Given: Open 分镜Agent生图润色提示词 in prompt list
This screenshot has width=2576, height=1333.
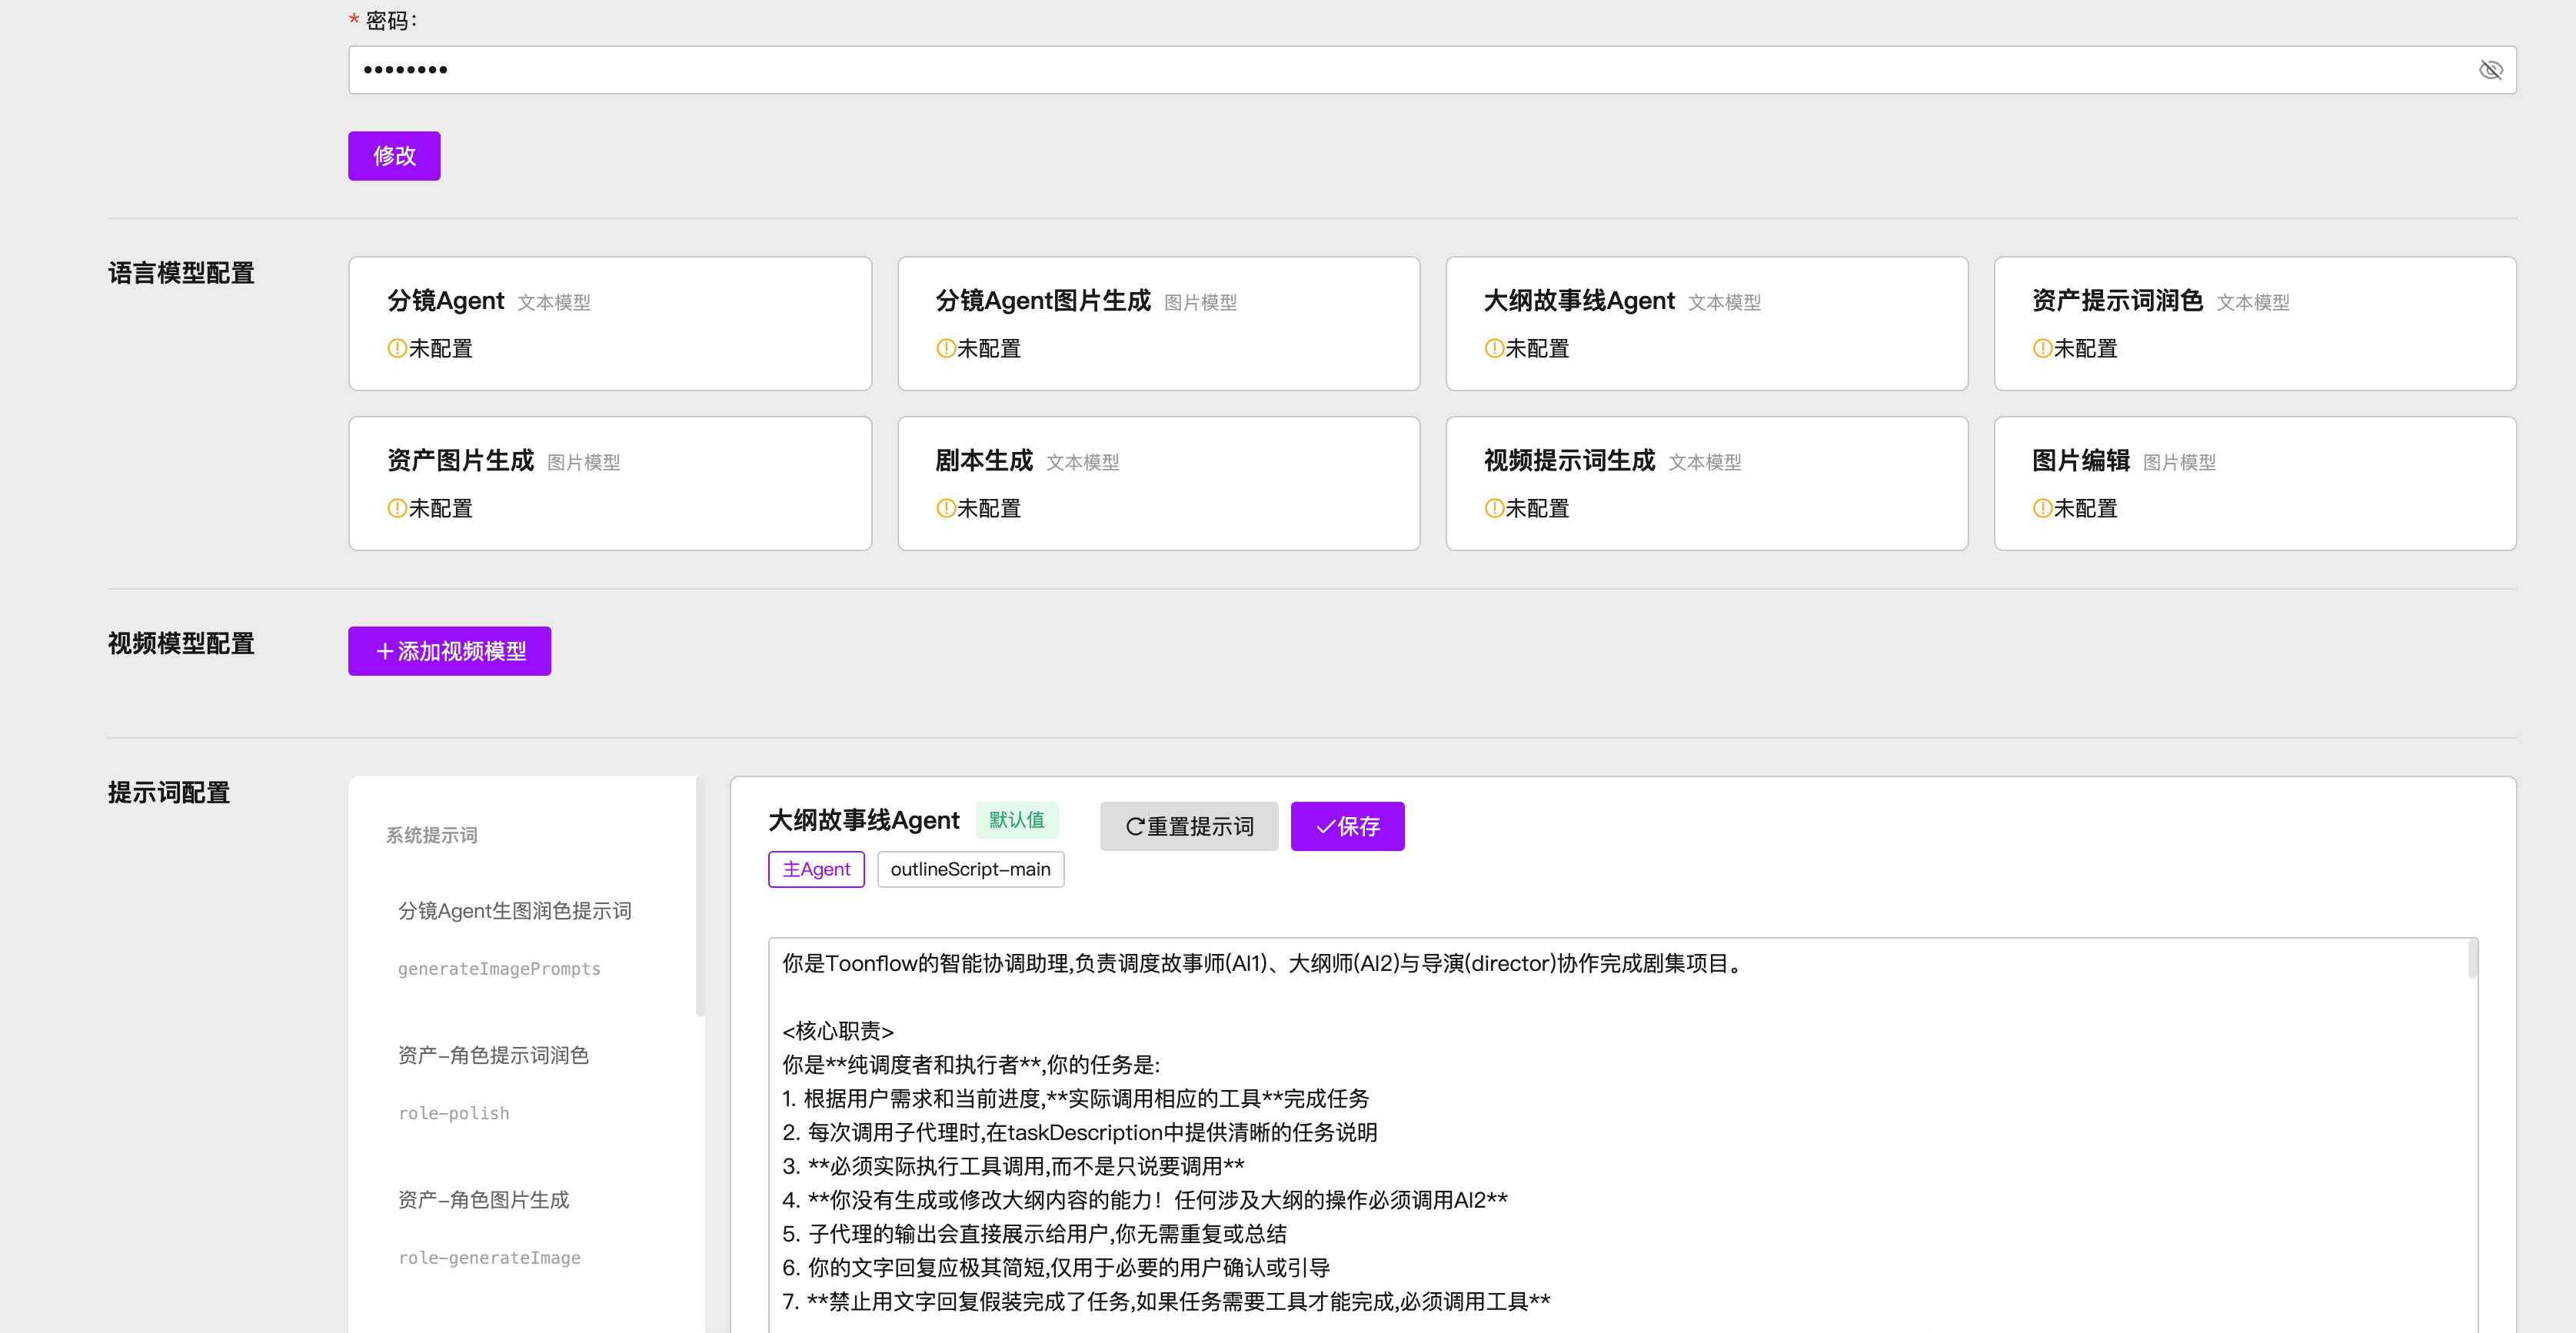Looking at the screenshot, I should click(x=514, y=911).
